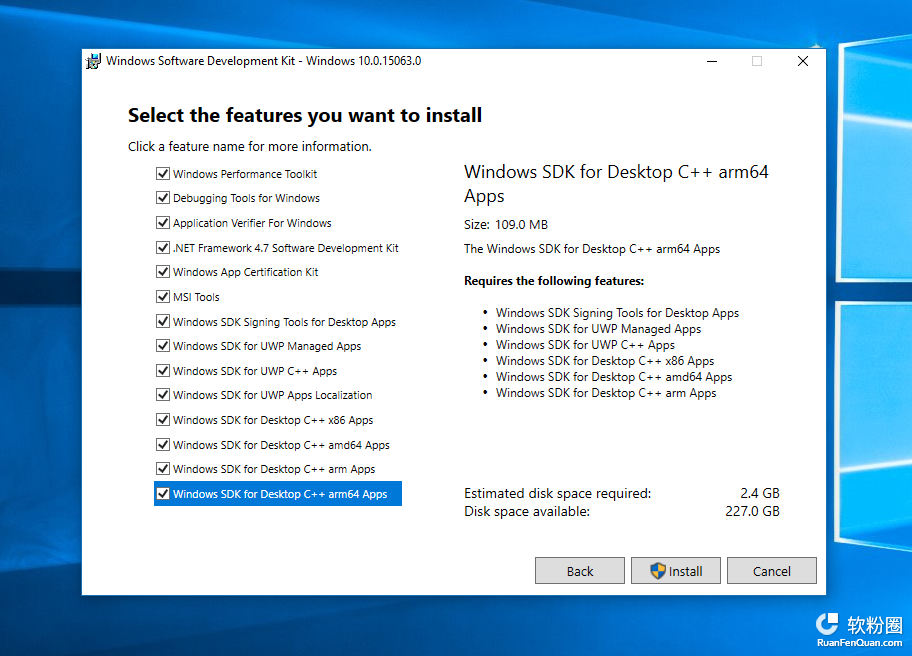Disable Windows SDK for Desktop C++ amd64 Apps

pos(163,444)
